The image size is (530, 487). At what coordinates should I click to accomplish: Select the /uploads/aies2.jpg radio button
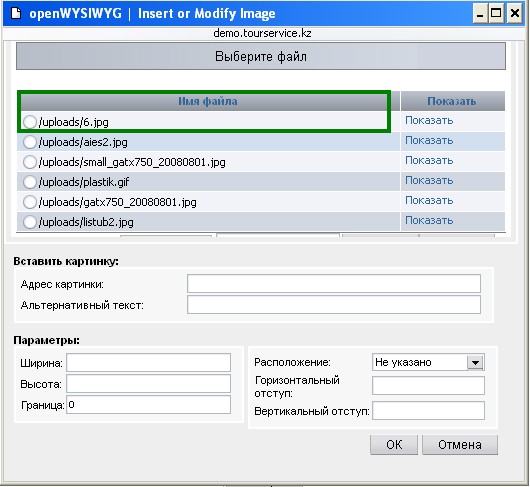pyautogui.click(x=30, y=142)
